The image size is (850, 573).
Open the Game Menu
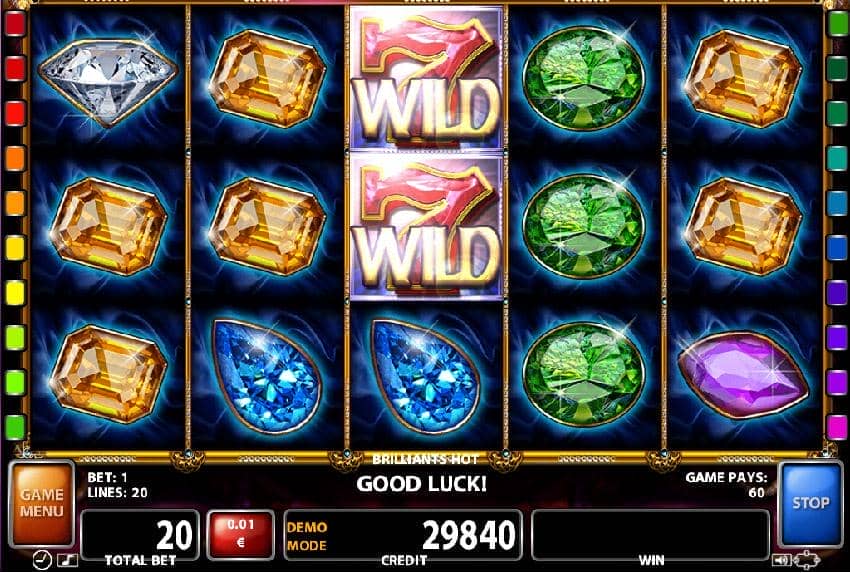pos(42,504)
